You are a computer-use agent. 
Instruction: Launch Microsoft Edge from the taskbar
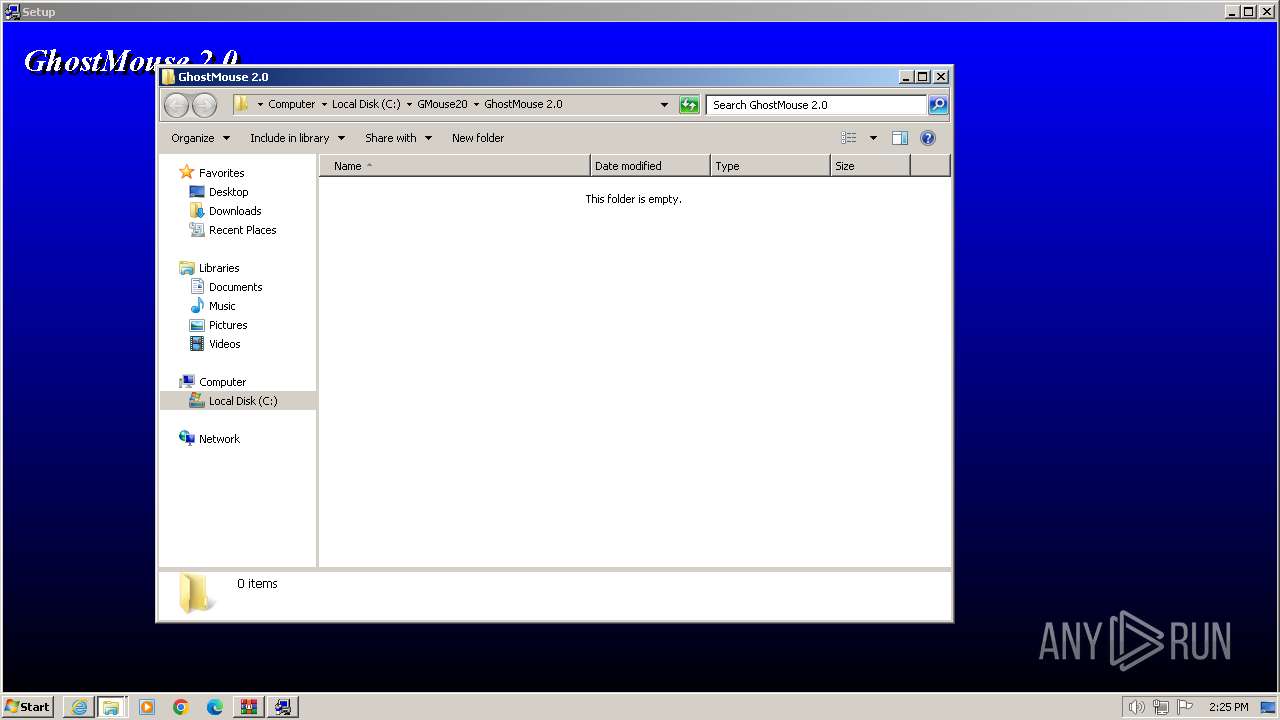point(215,707)
